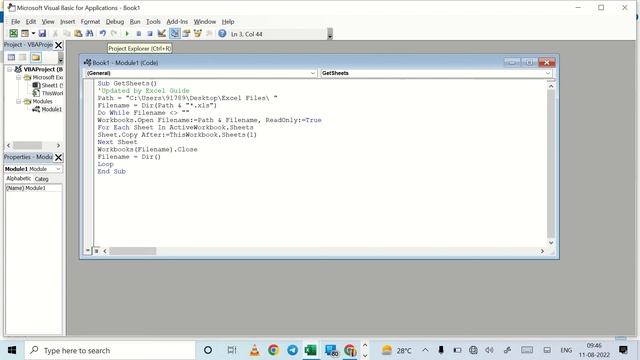Click the Reset (stop) toolbar icon

(150, 33)
